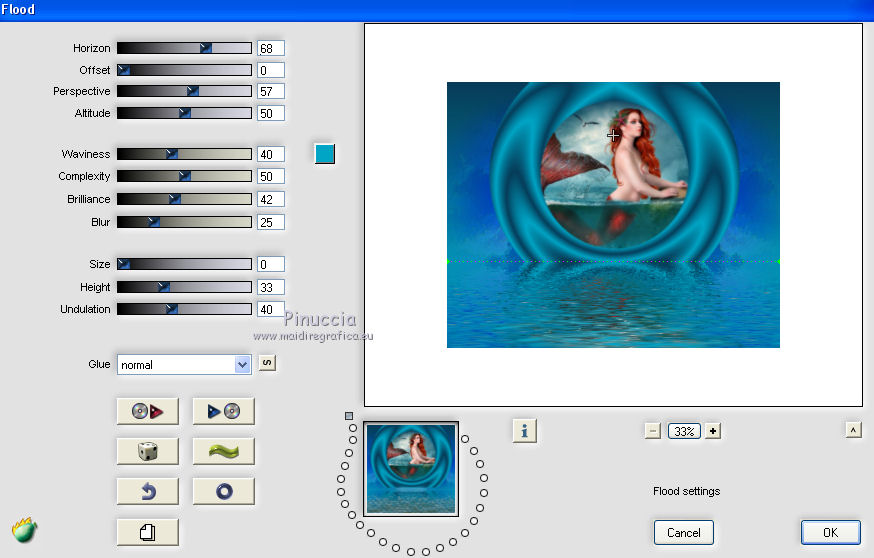Click the blue ring reset button

coord(224,491)
